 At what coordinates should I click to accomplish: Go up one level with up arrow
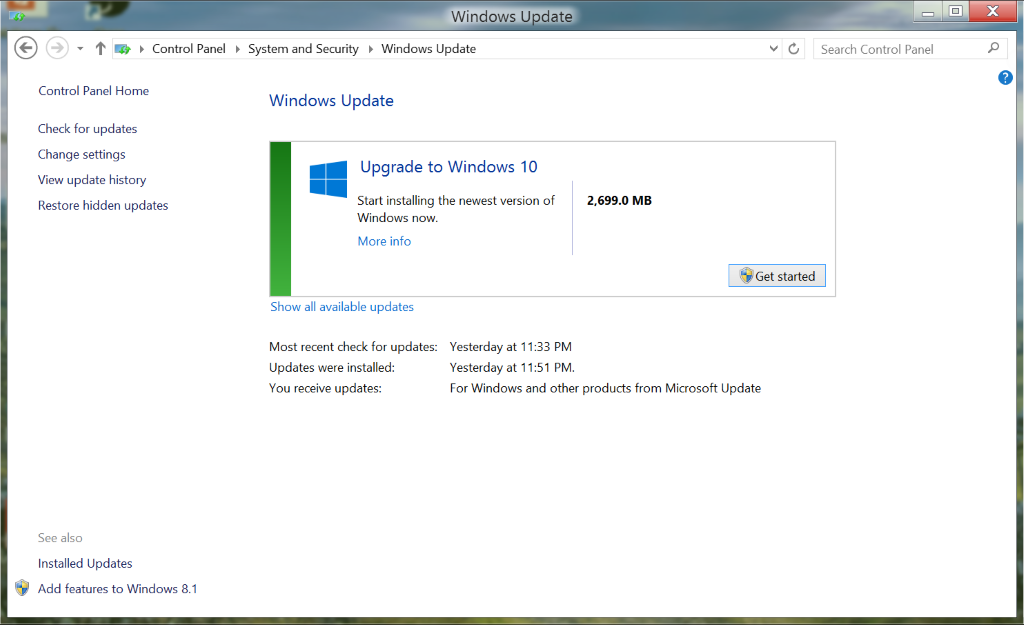100,48
